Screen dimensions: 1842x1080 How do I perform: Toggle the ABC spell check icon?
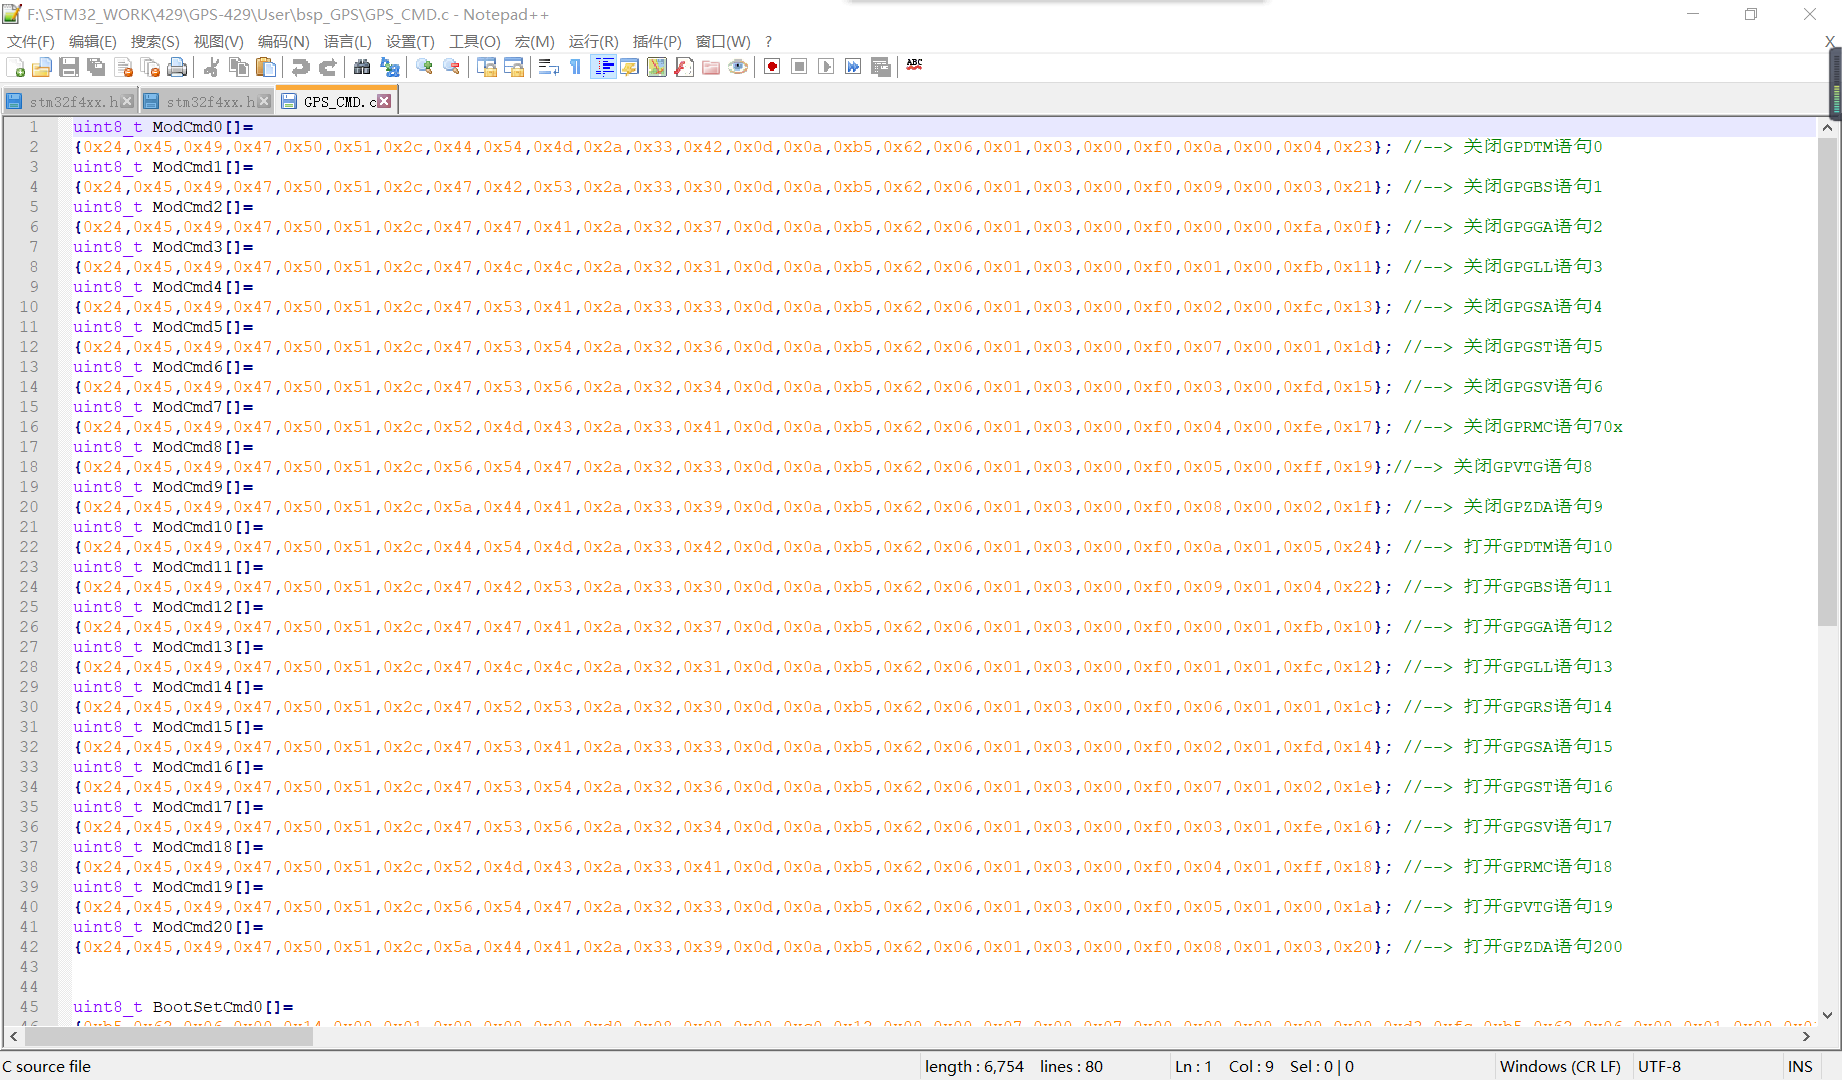pos(914,67)
